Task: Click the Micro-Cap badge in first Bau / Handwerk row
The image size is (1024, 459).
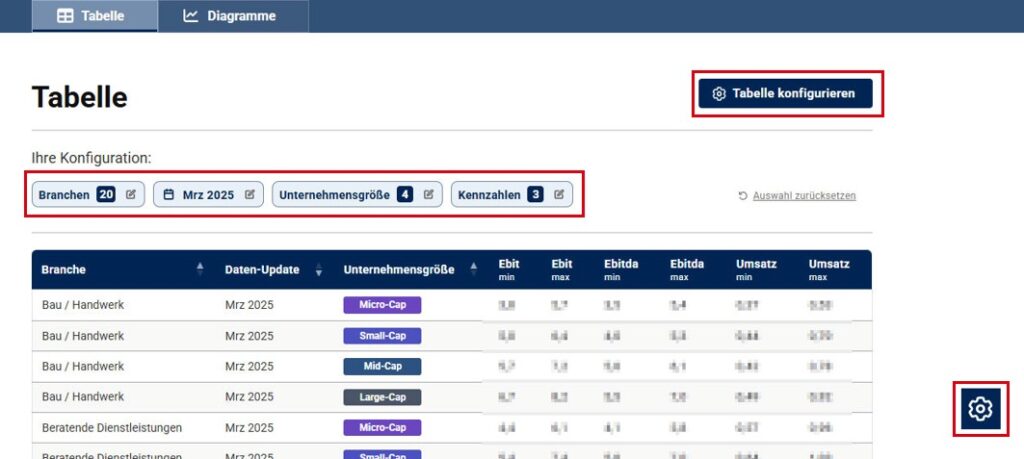Action: pos(382,305)
